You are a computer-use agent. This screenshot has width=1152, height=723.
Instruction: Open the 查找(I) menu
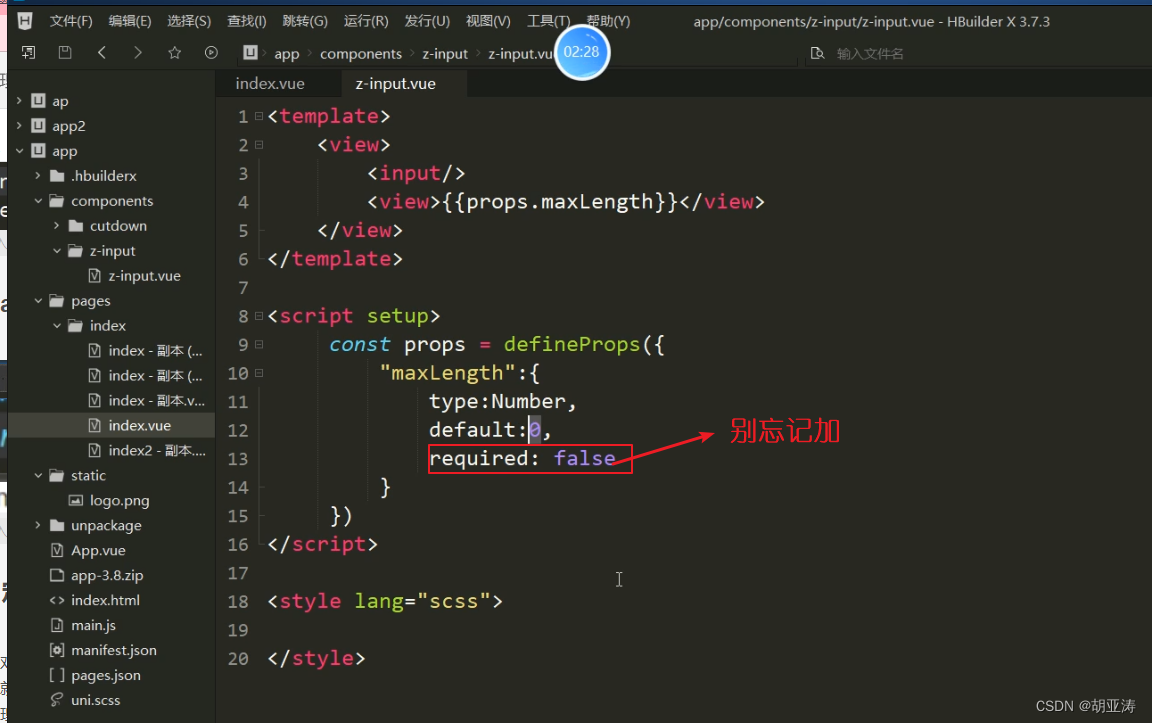[x=246, y=21]
